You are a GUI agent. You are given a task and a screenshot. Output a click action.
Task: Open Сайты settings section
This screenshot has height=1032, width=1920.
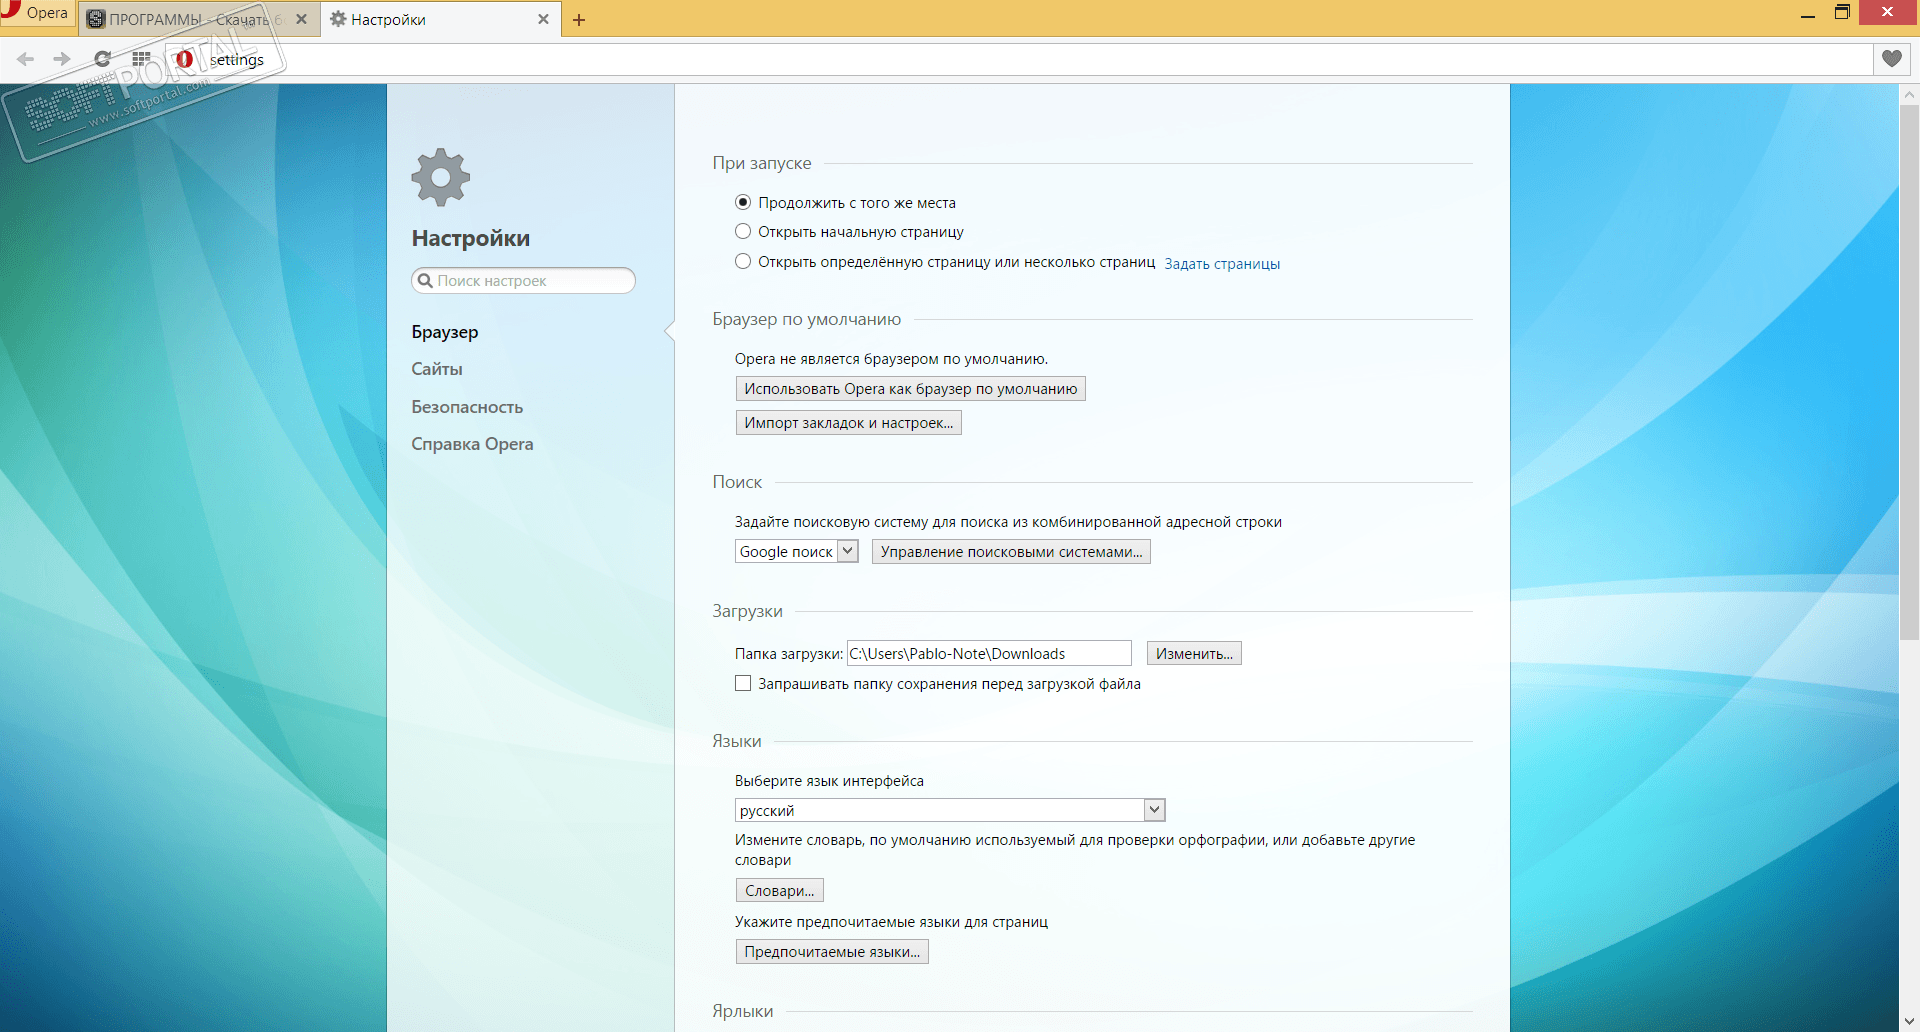point(437,369)
